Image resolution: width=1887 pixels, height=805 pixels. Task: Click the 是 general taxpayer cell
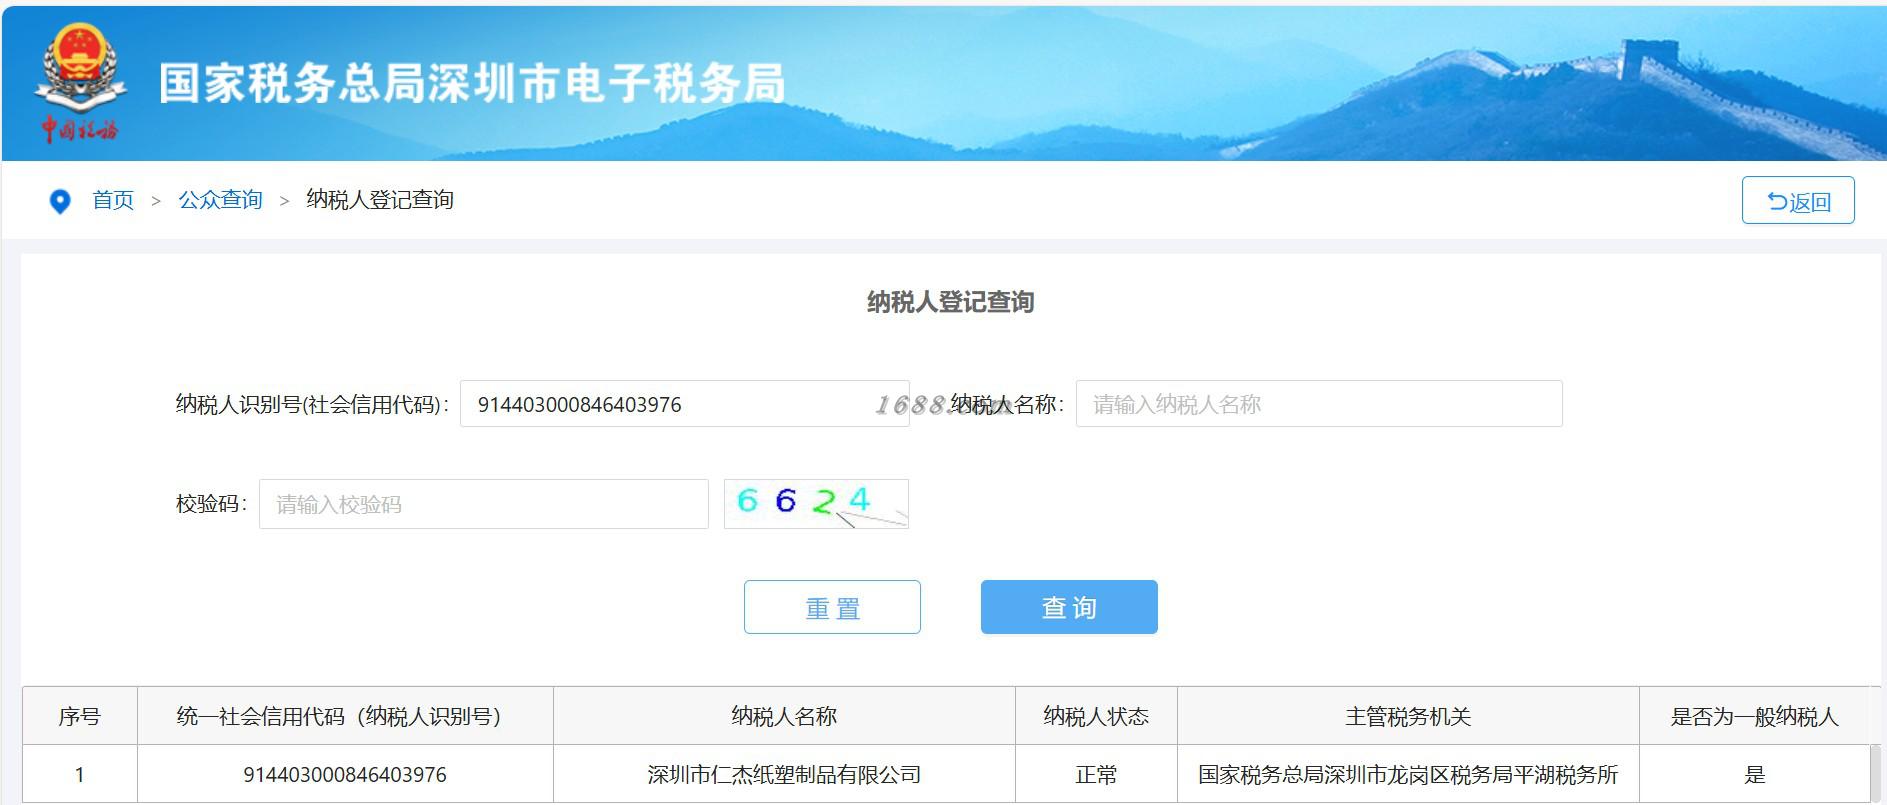click(x=1754, y=774)
